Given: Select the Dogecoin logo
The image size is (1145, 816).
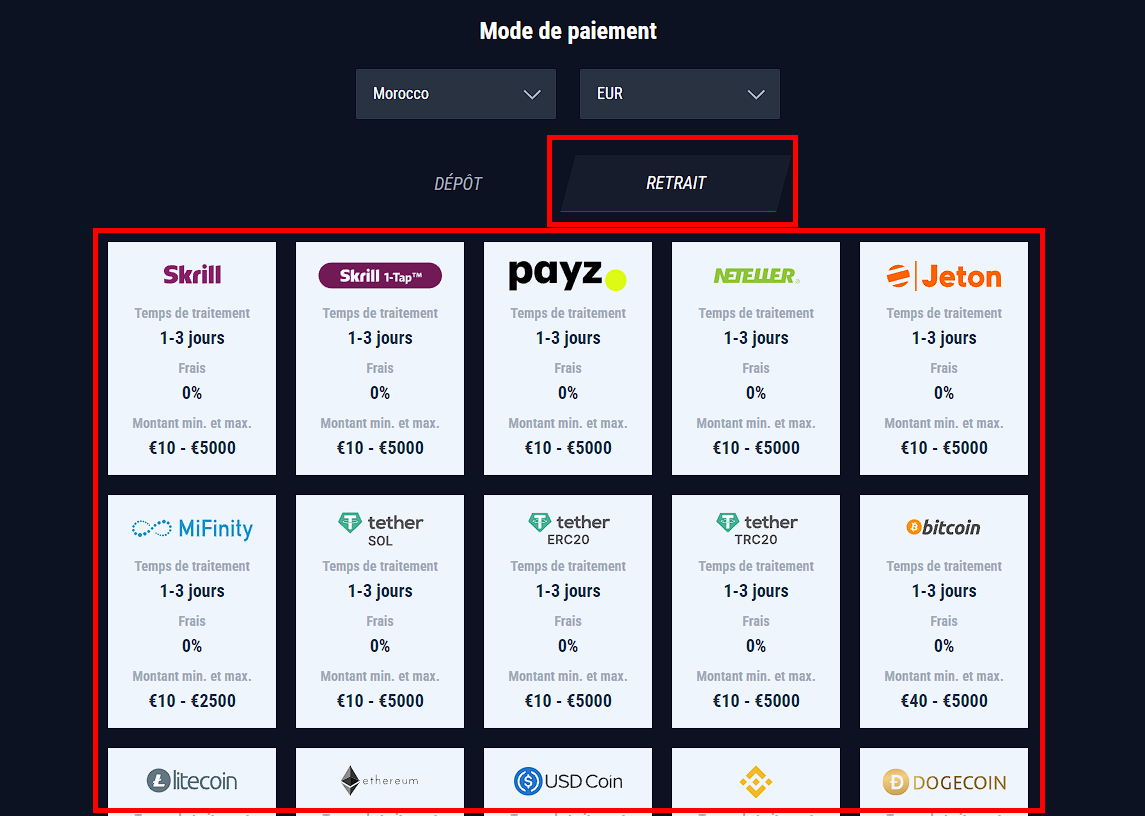Looking at the screenshot, I should [943, 782].
